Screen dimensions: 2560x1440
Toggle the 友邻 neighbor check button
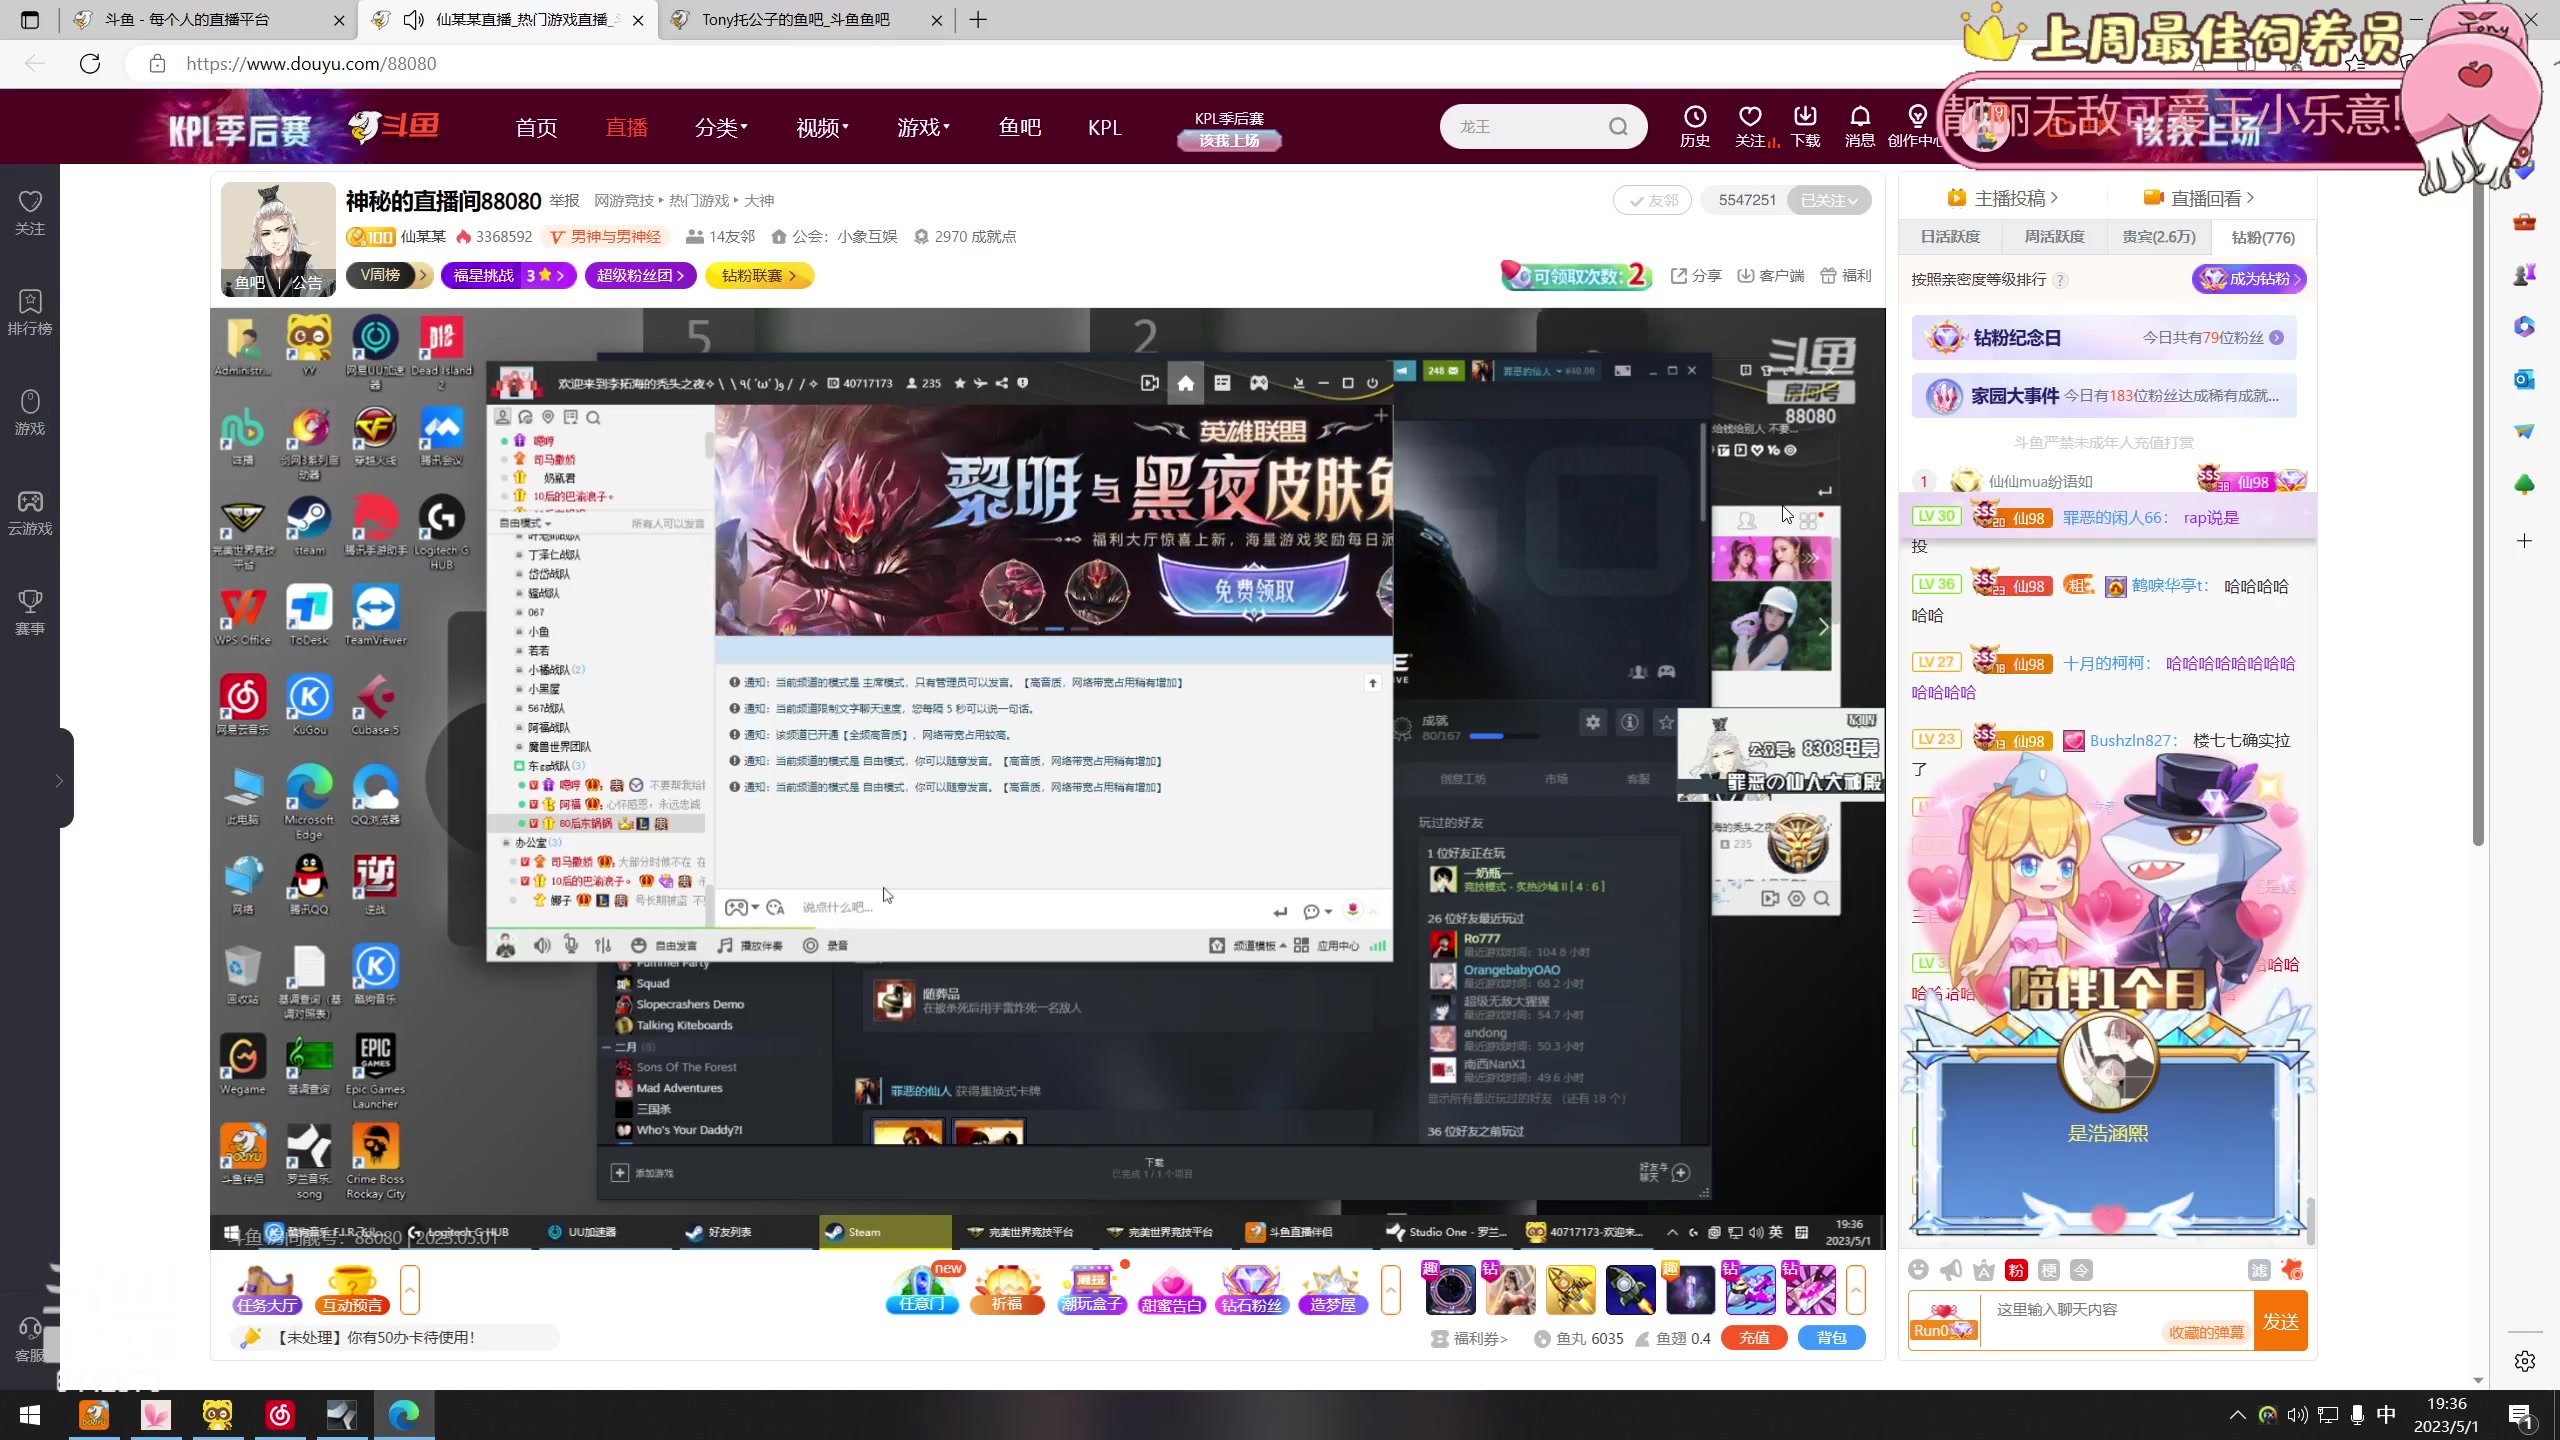(1653, 201)
